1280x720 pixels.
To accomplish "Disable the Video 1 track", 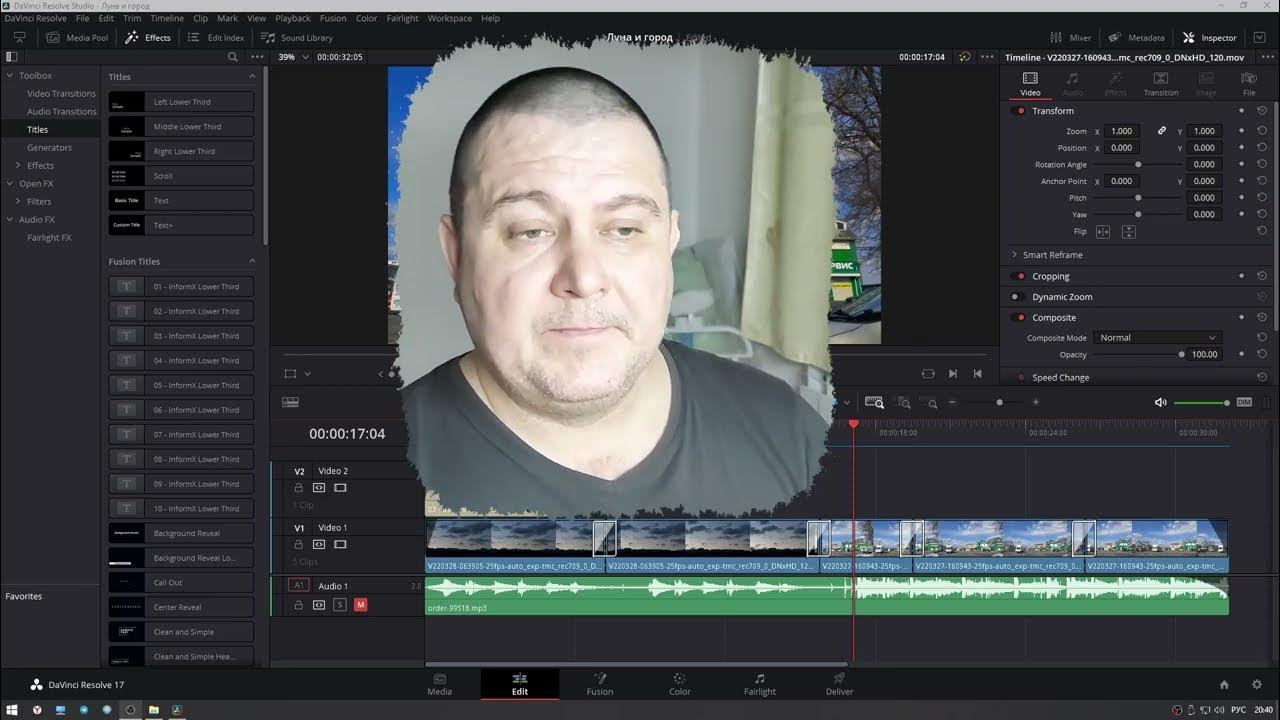I will [x=340, y=544].
